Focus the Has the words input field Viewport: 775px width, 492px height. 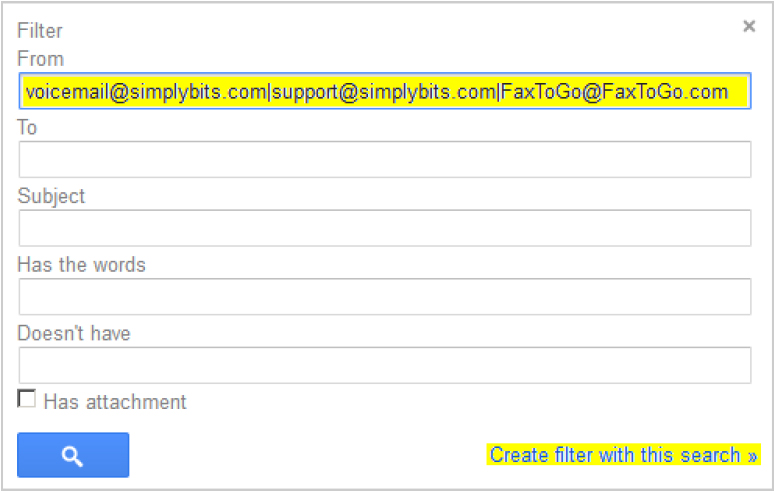(385, 297)
